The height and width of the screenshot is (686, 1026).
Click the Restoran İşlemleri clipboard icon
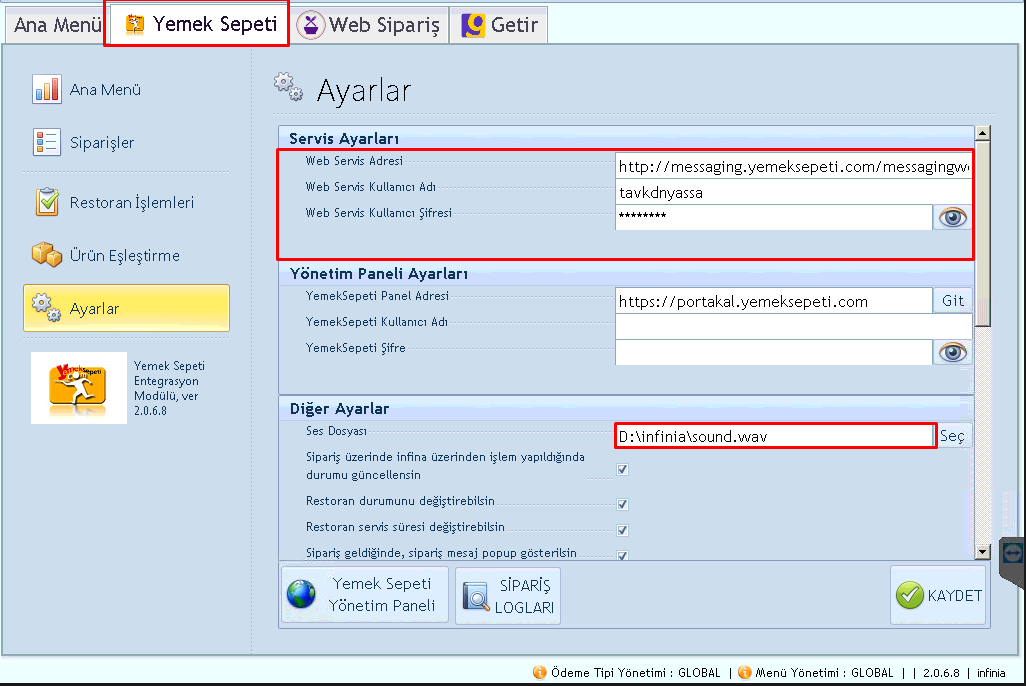(x=47, y=202)
